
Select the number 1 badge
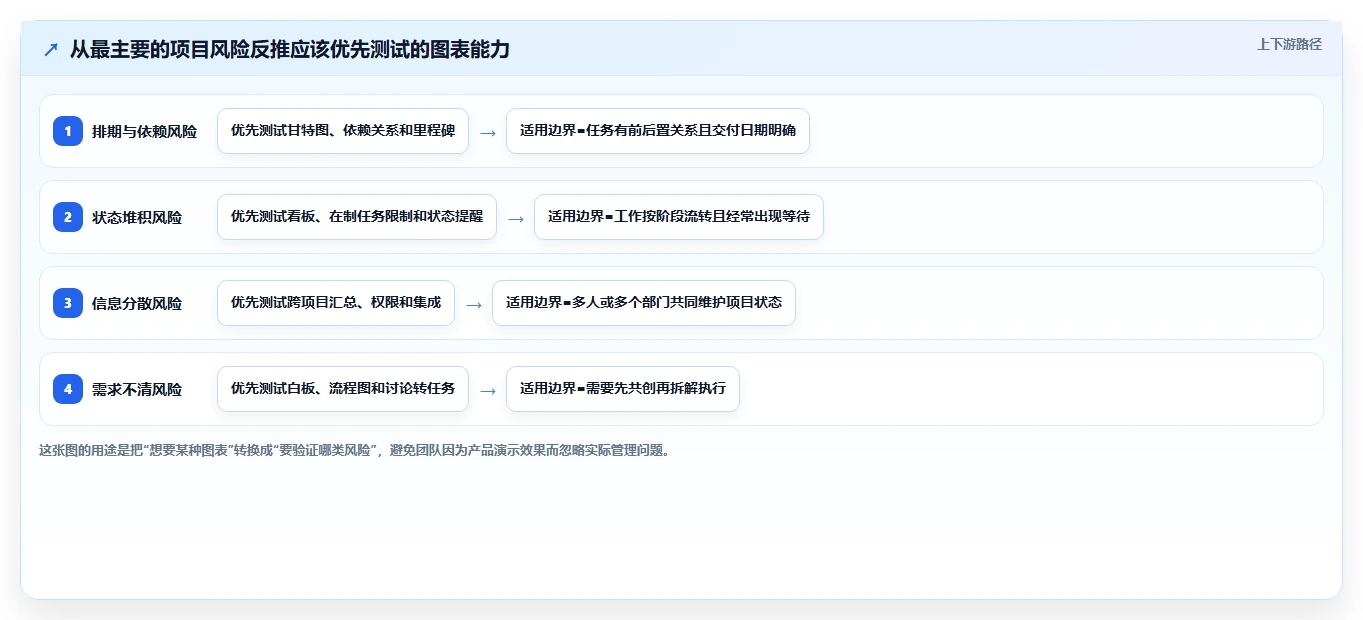pyautogui.click(x=68, y=131)
